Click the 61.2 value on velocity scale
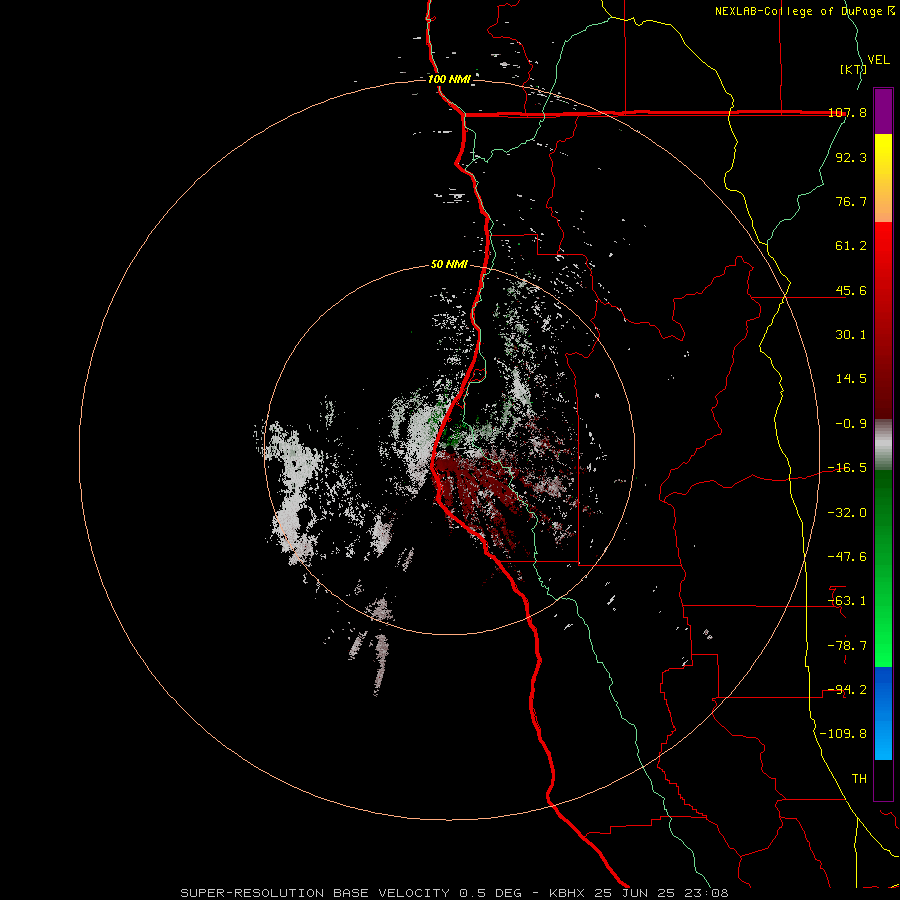 [851, 246]
